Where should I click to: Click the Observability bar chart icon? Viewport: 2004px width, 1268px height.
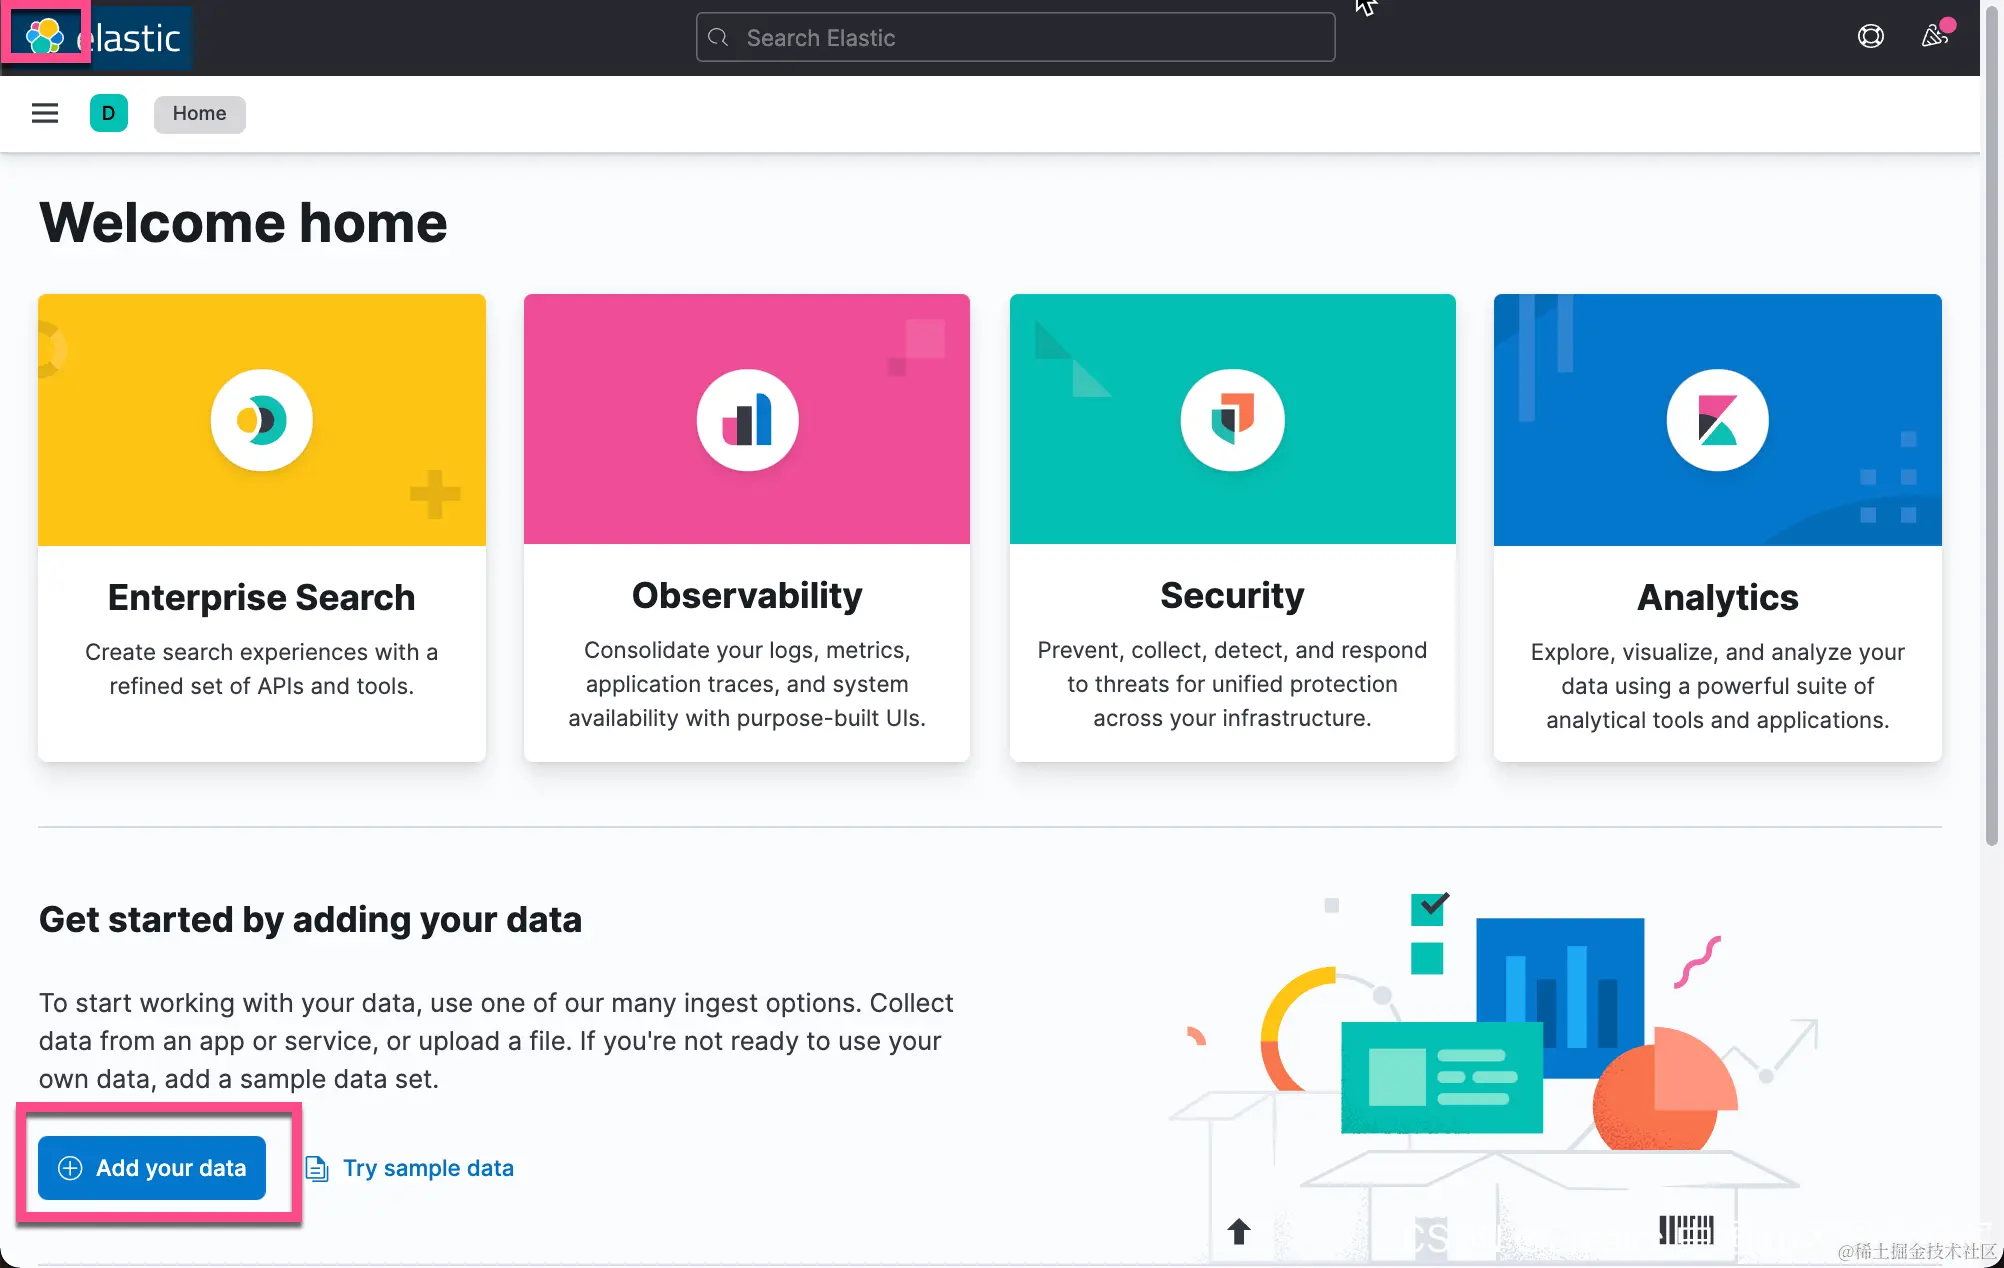point(747,420)
